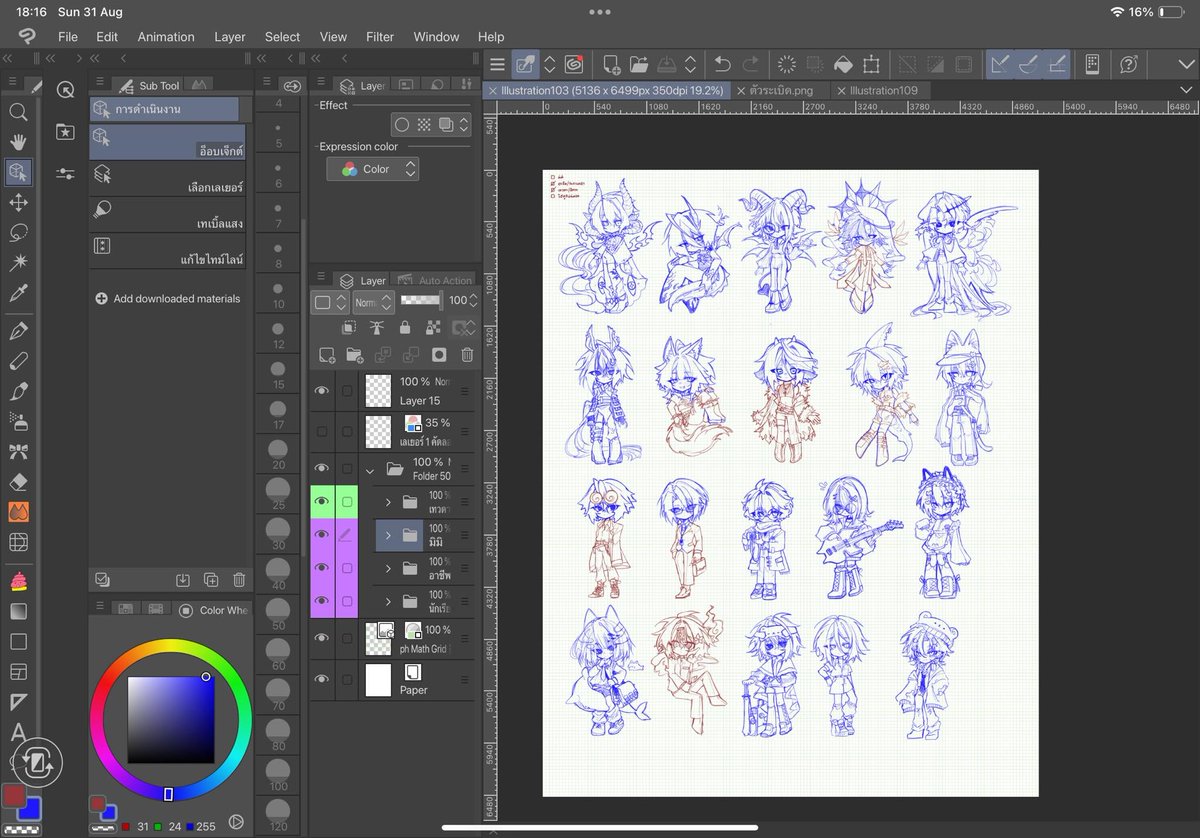Click the Delete layer trash icon
The width and height of the screenshot is (1200, 838).
pyautogui.click(x=467, y=354)
